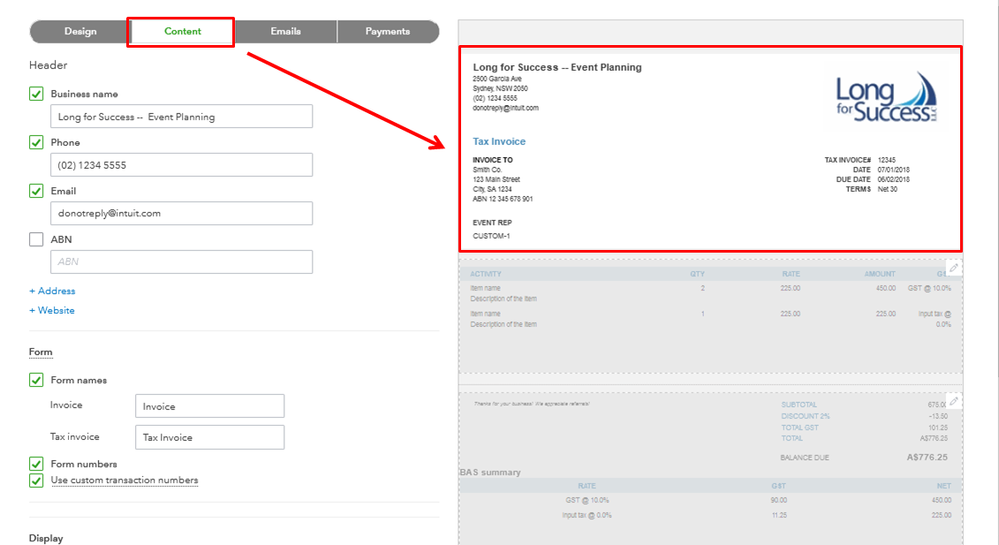
Task: Click the Tax Invoice title in preview
Action: (499, 142)
